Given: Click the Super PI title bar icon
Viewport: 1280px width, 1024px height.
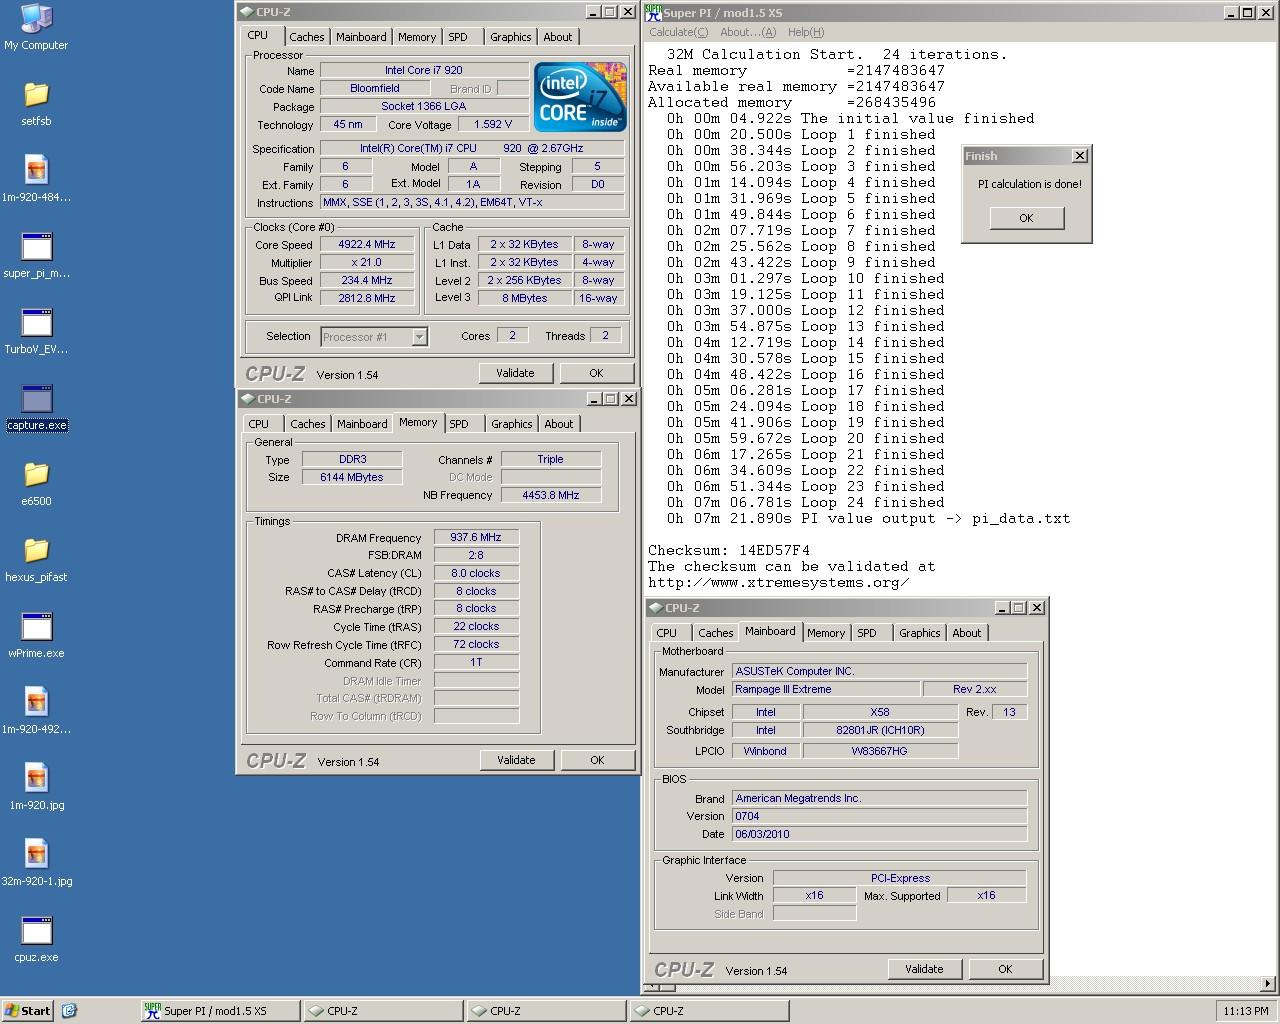Looking at the screenshot, I should (x=653, y=12).
